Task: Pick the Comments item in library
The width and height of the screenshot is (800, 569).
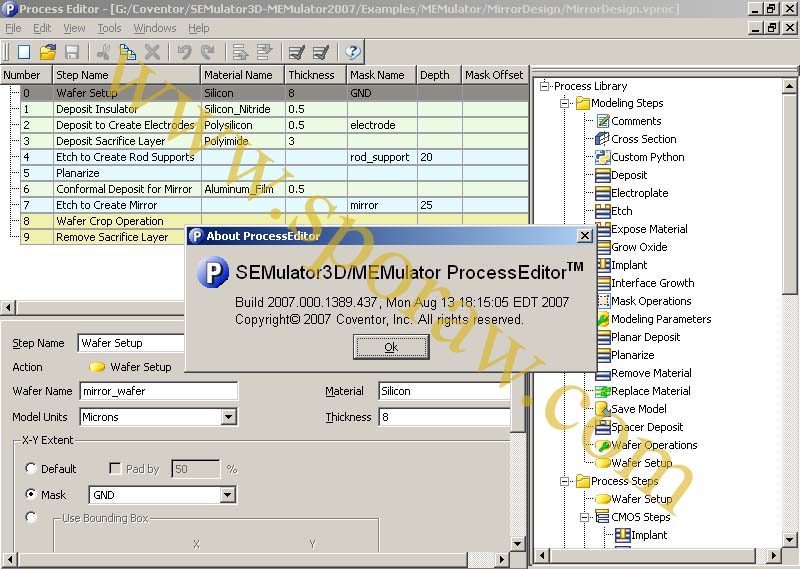Action: click(636, 121)
